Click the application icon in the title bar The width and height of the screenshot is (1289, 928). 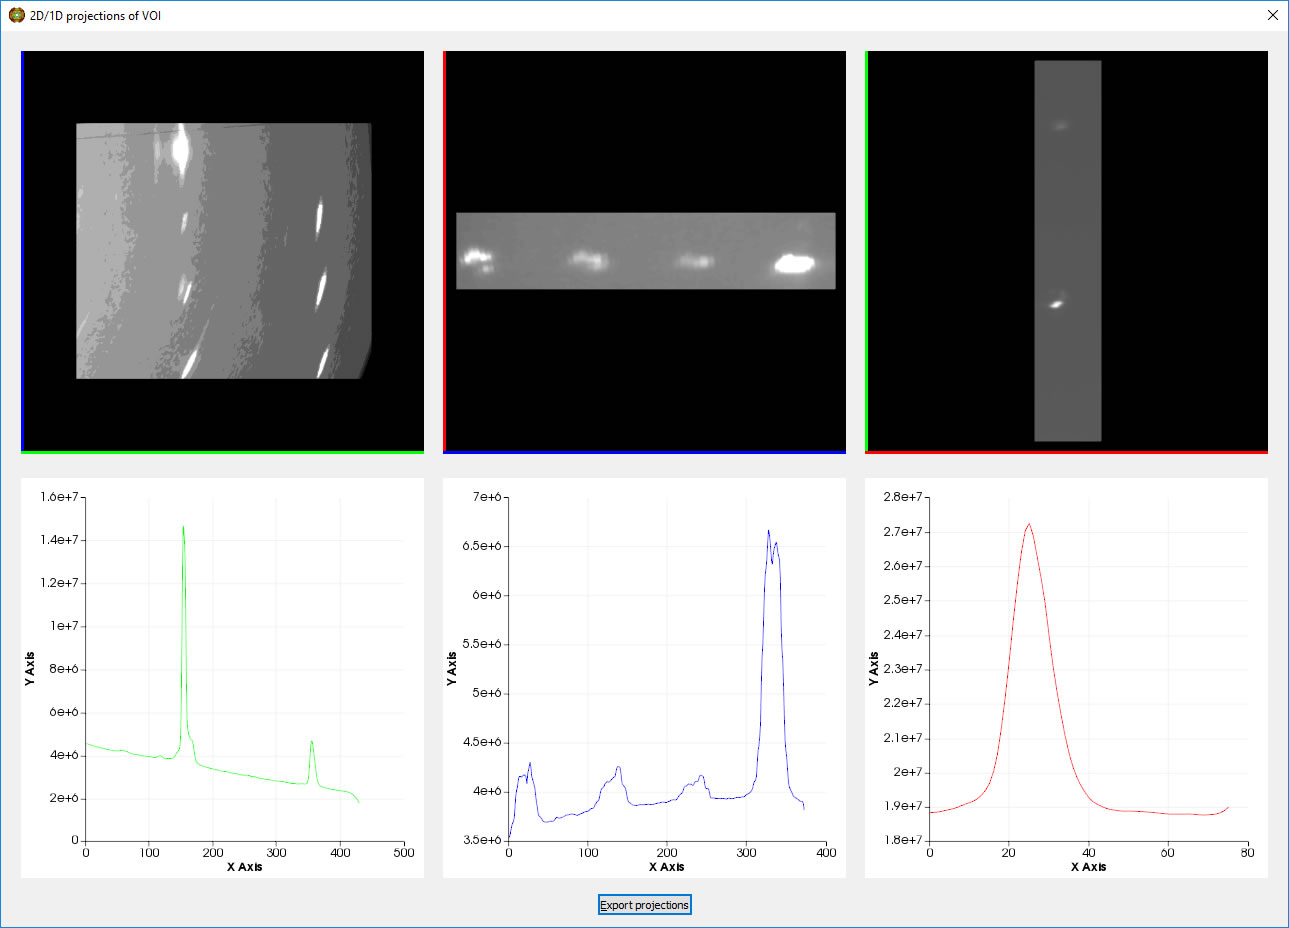pos(16,15)
